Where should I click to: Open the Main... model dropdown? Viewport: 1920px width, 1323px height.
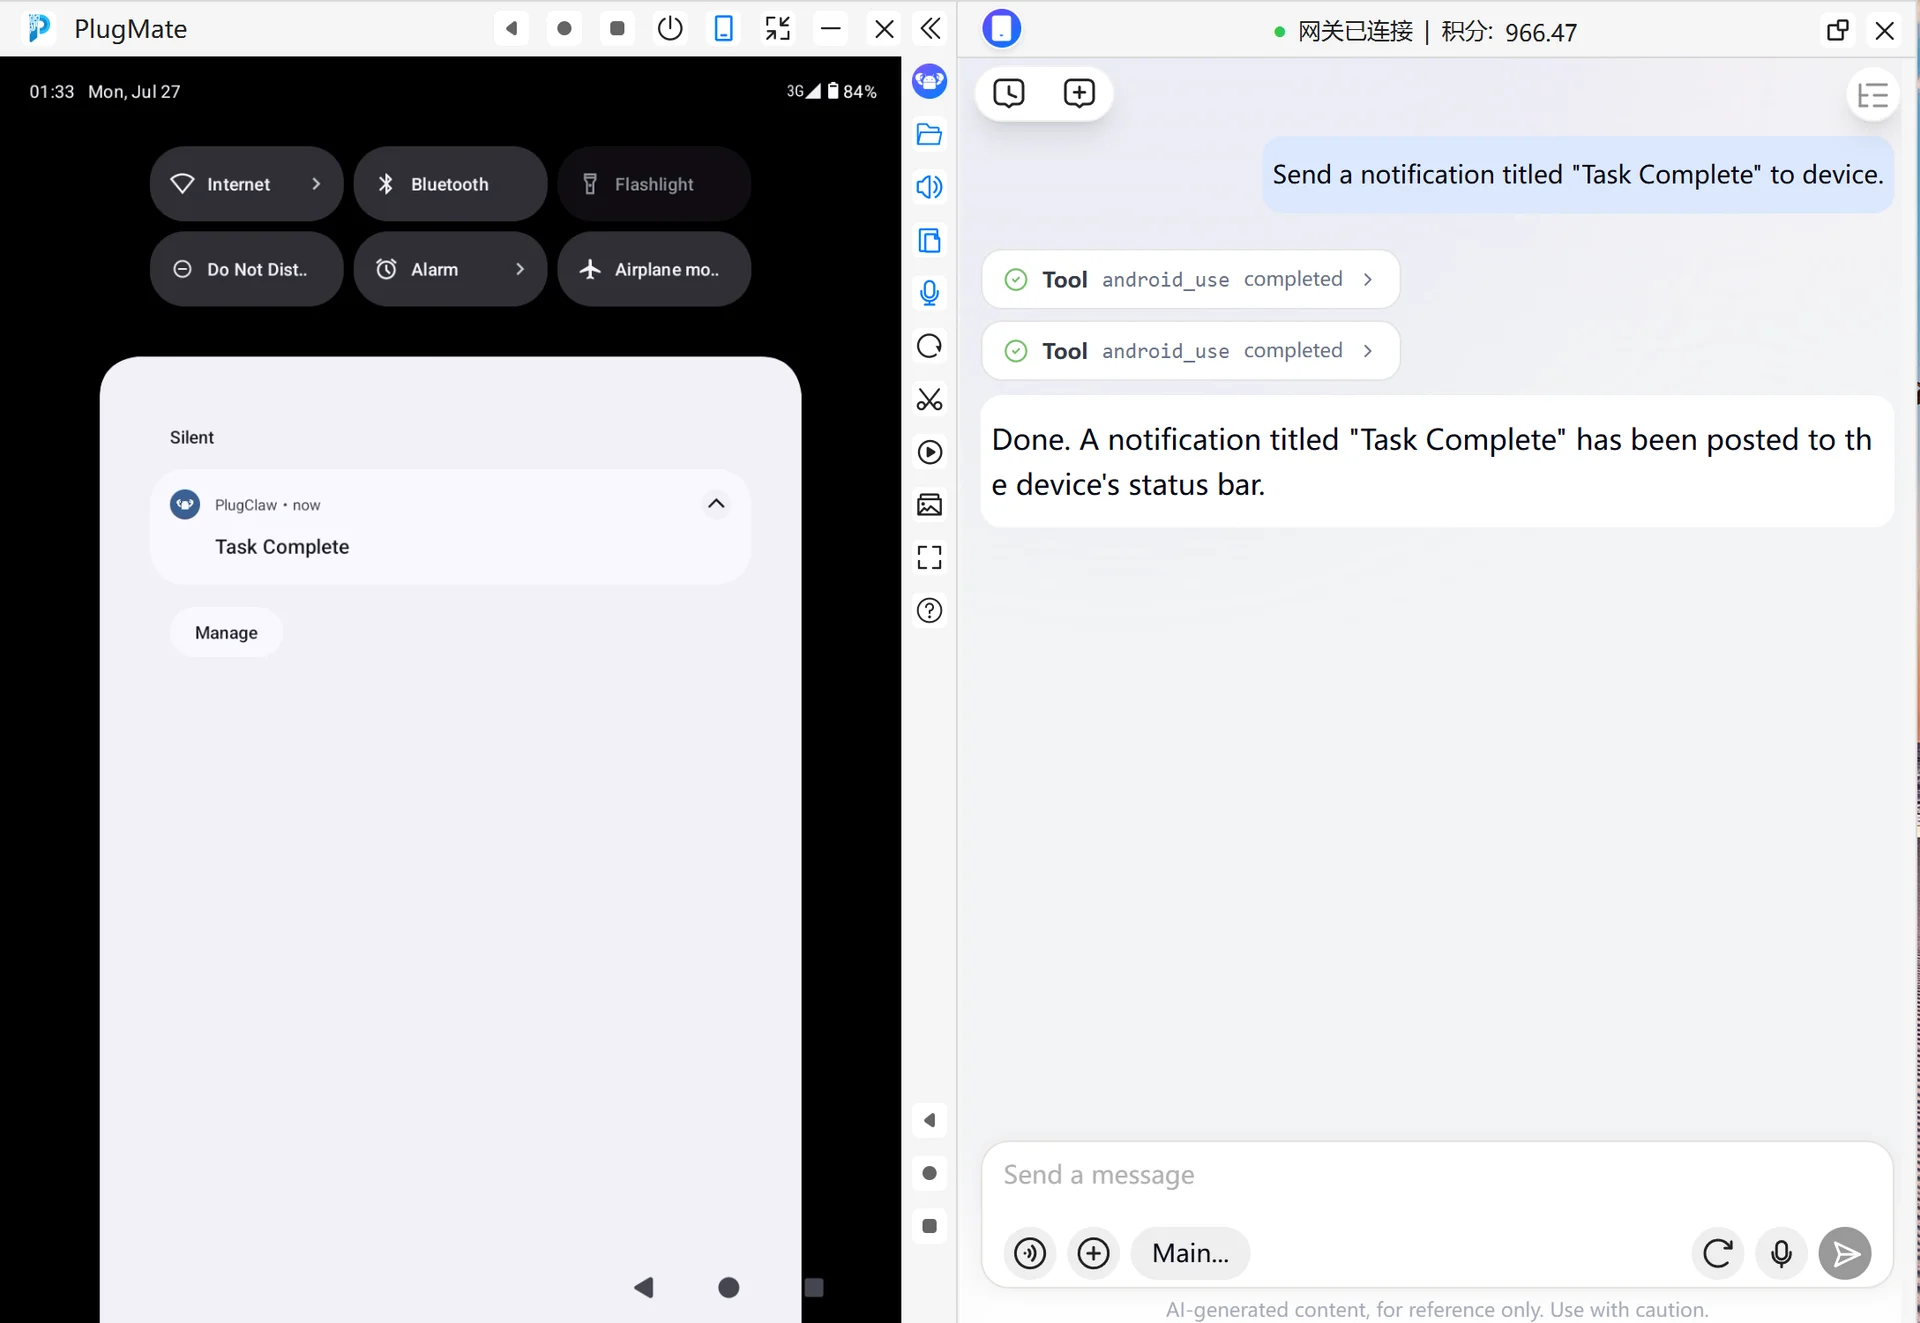click(1190, 1253)
